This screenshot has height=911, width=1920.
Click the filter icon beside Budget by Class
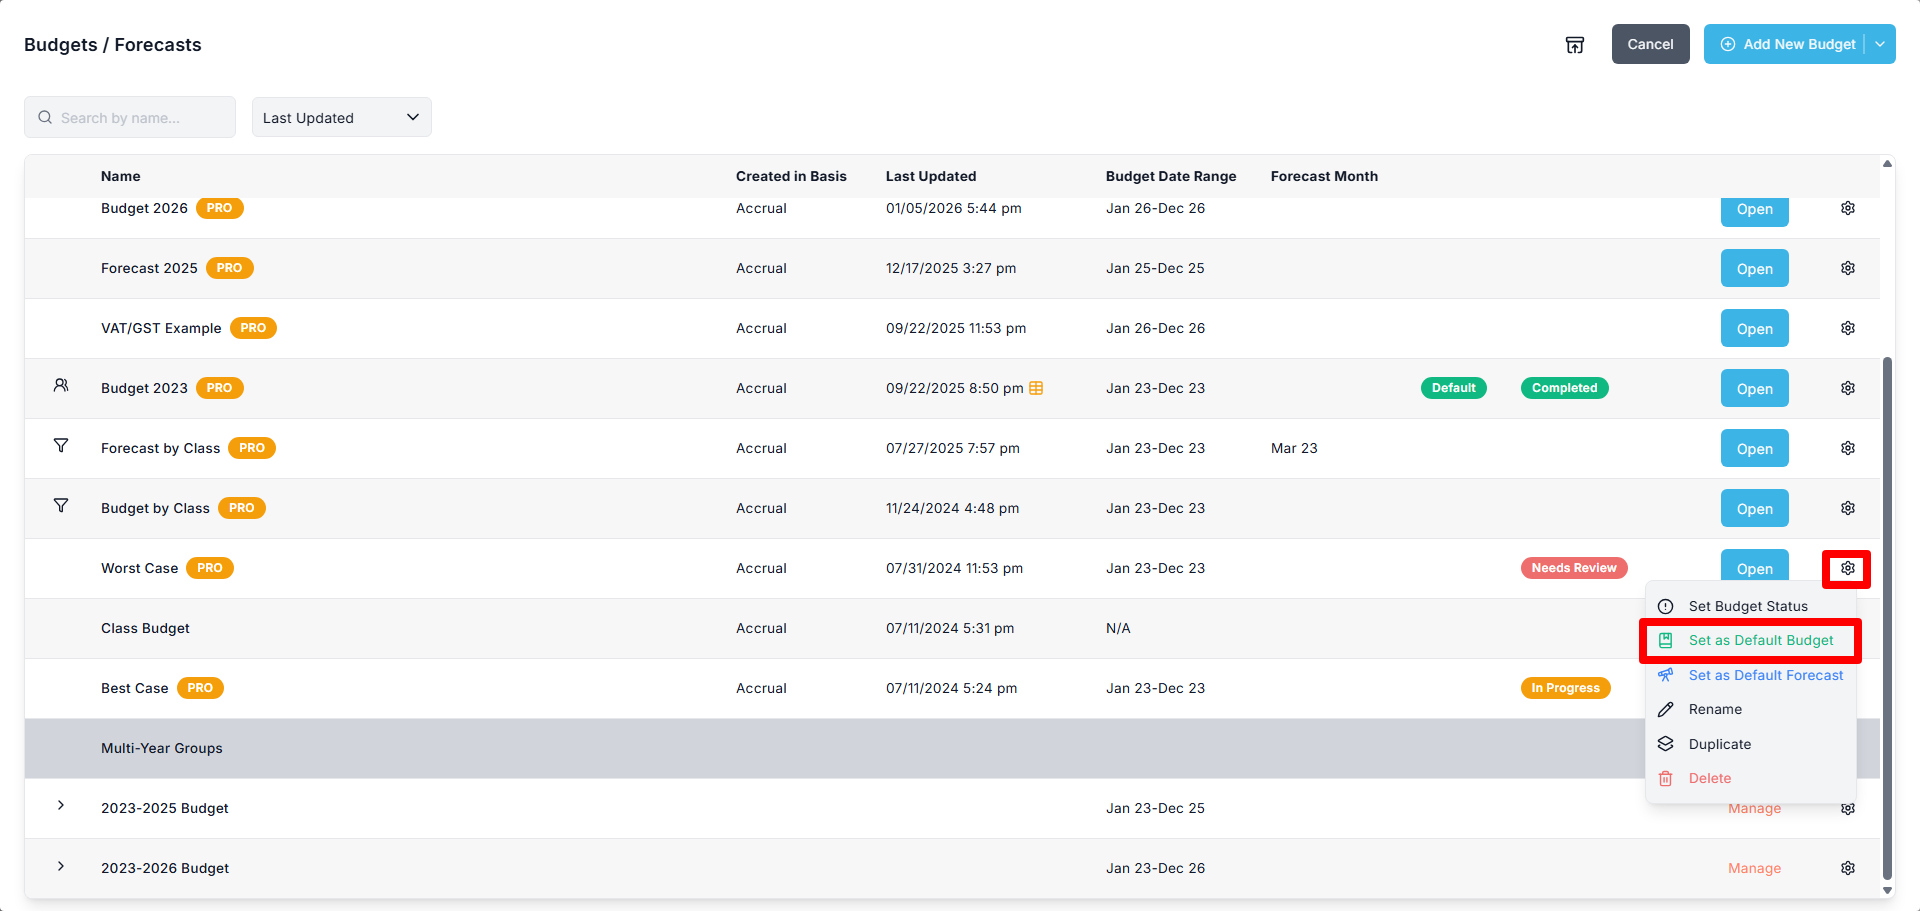61,506
